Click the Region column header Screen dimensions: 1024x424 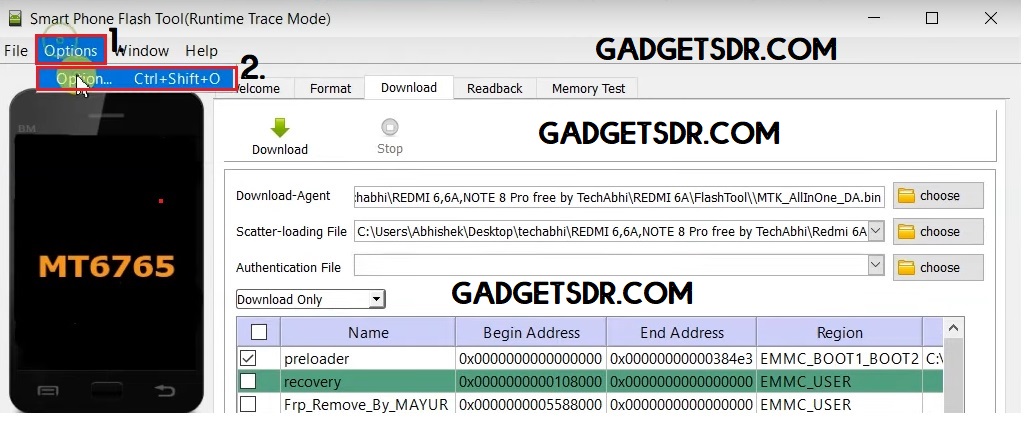click(840, 333)
